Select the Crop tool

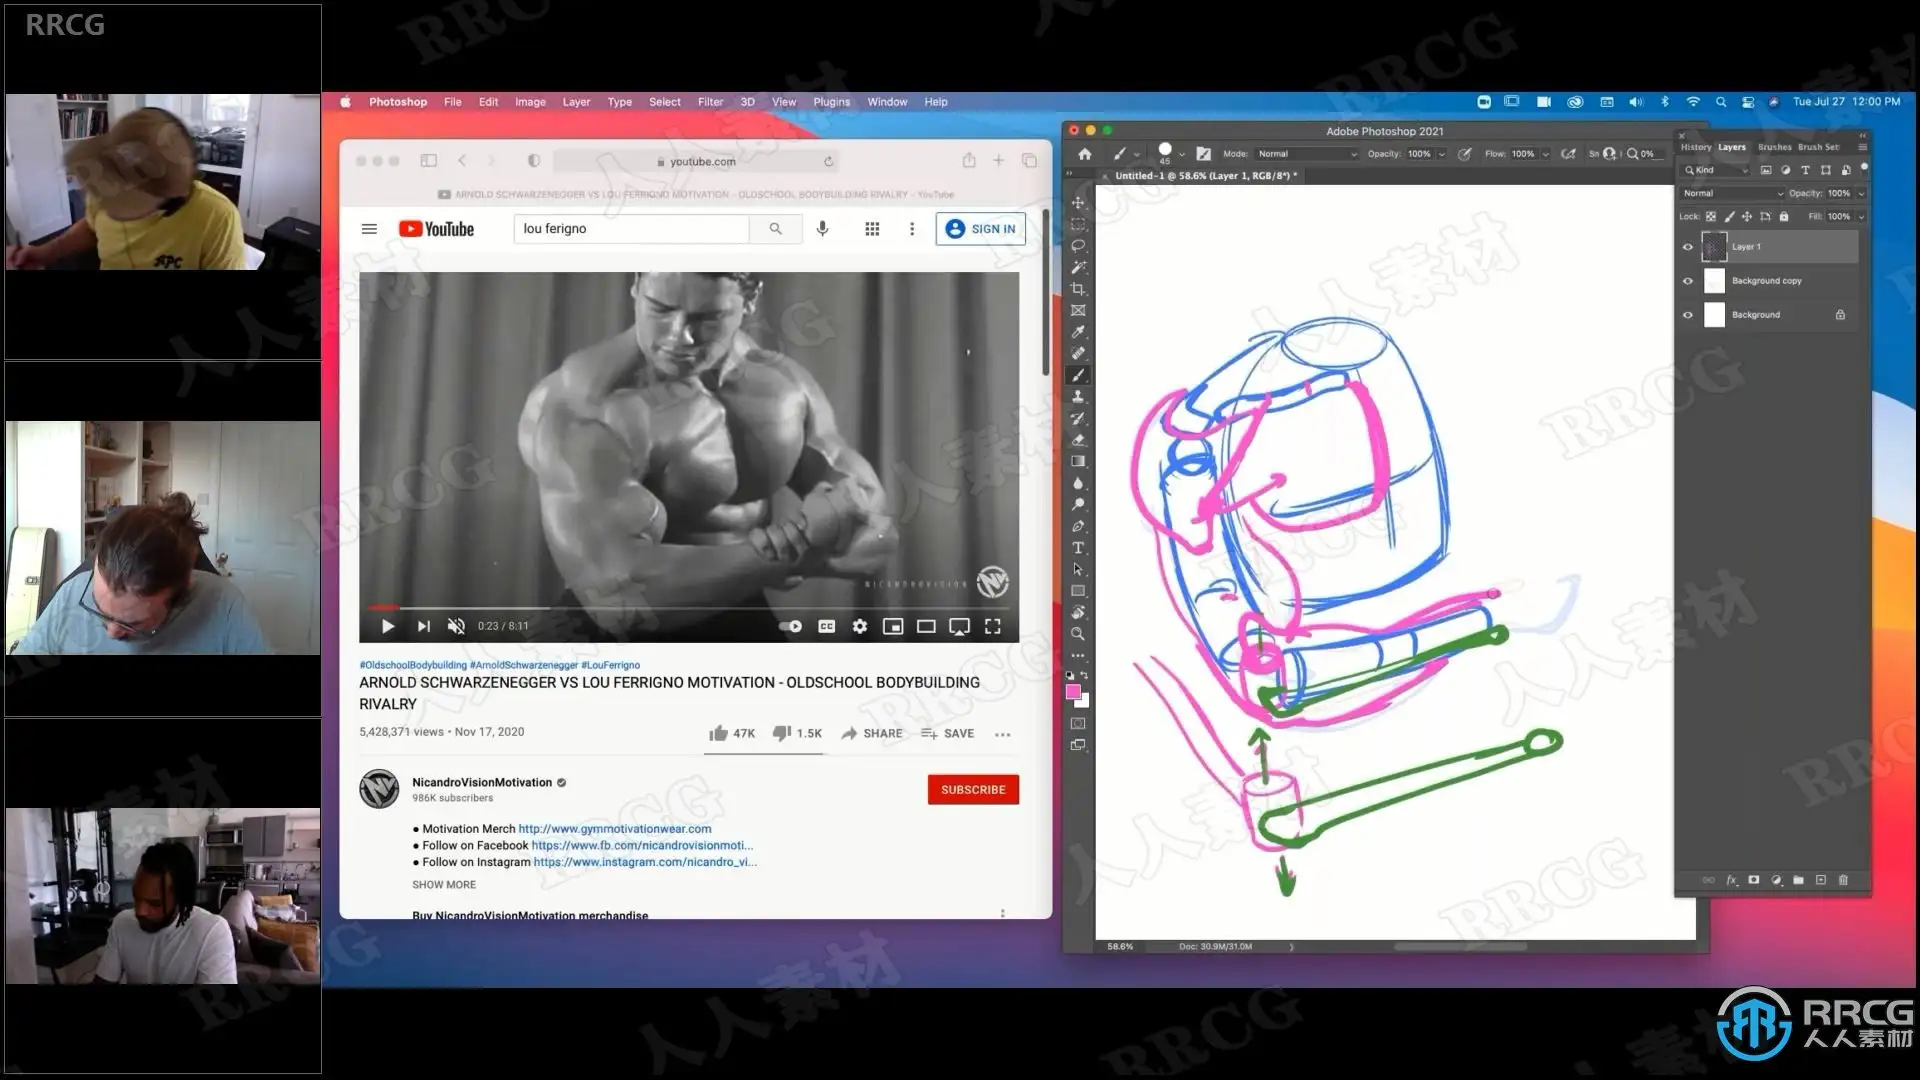click(1078, 289)
